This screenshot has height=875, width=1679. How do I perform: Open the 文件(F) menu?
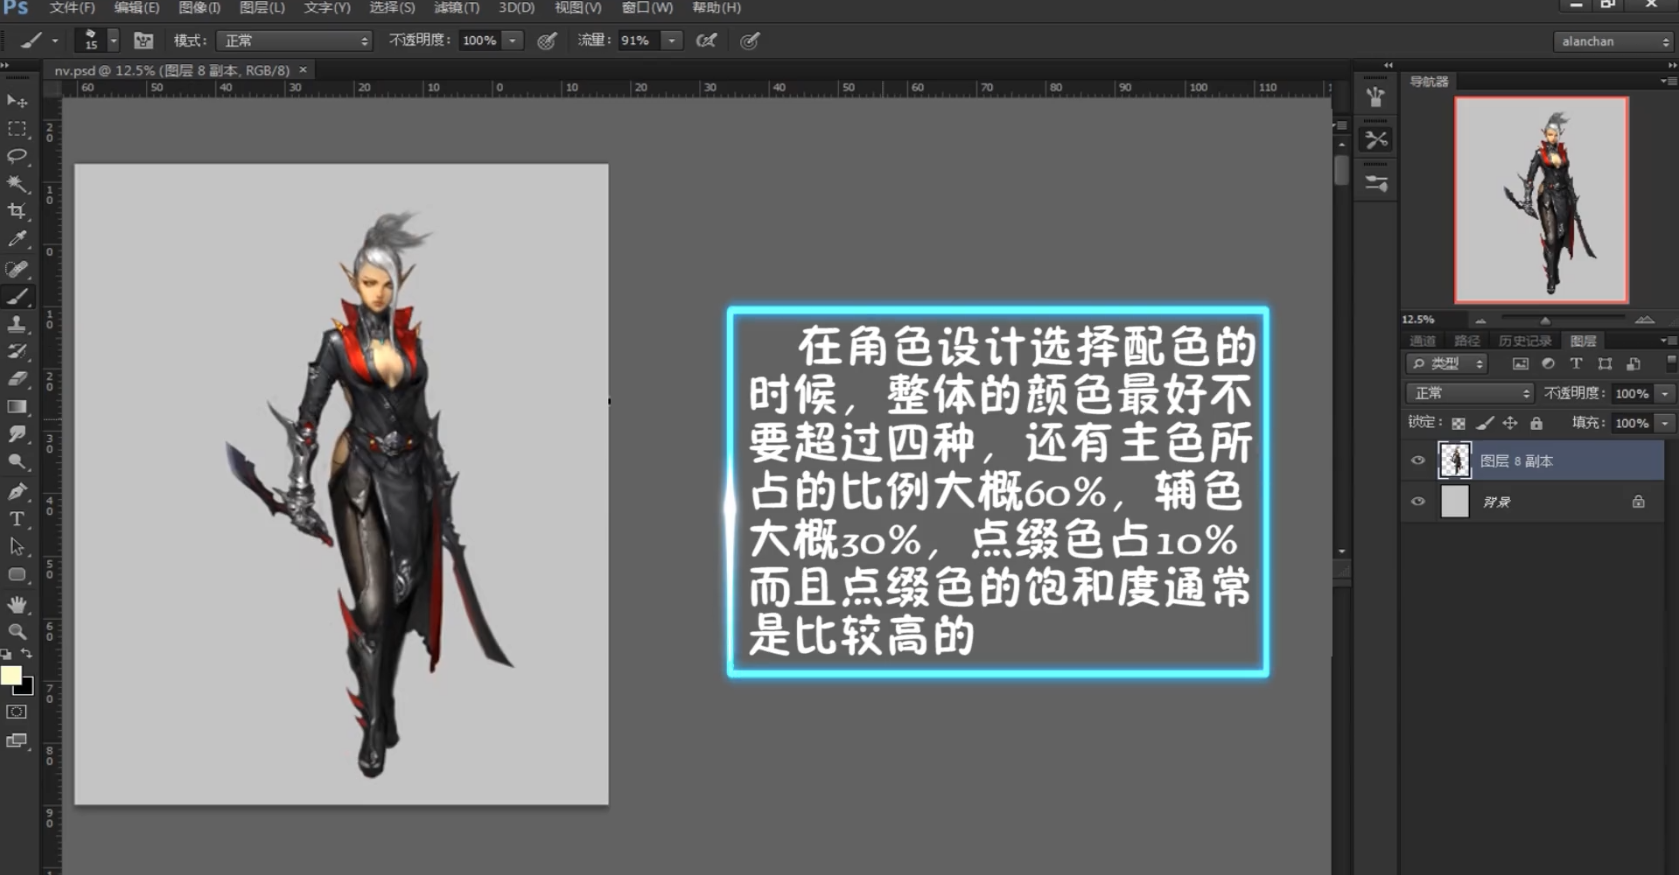tap(72, 8)
